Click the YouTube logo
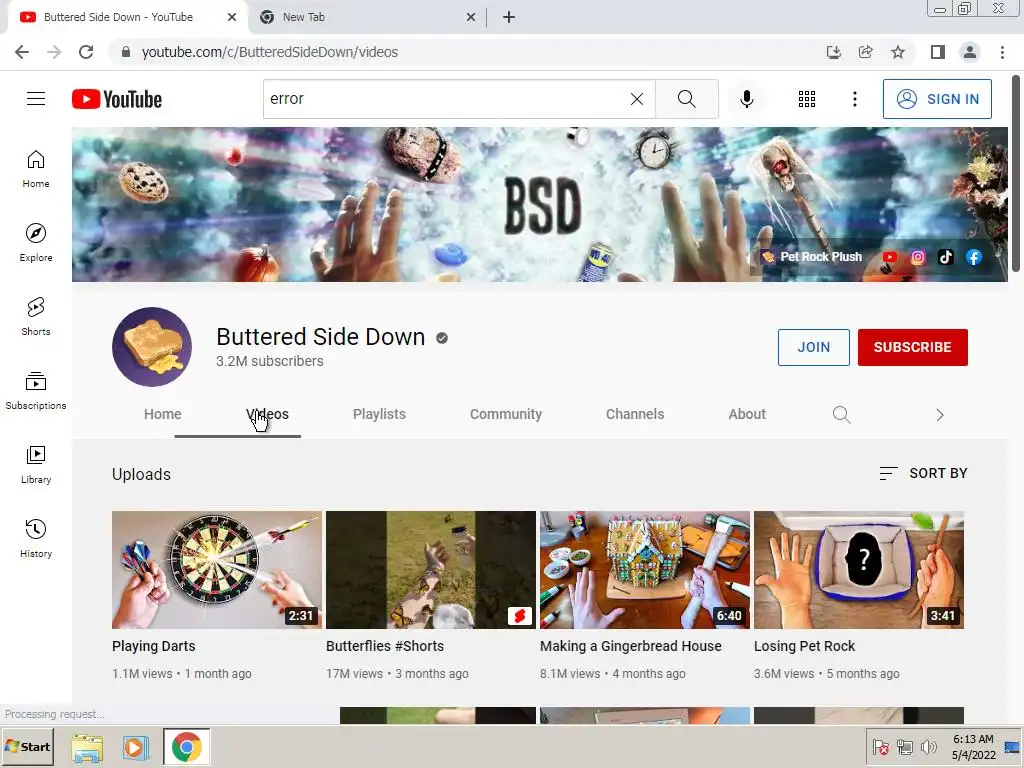Screen dimensions: 1024x768 coord(117,99)
